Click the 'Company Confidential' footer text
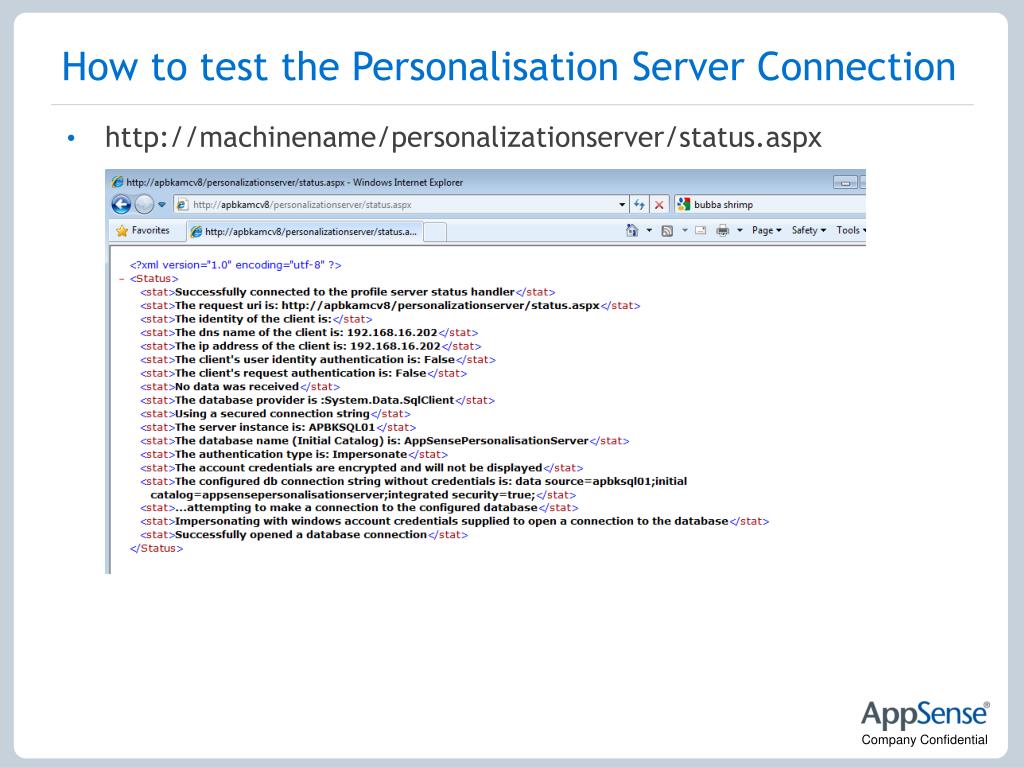The image size is (1024, 768). [x=924, y=740]
